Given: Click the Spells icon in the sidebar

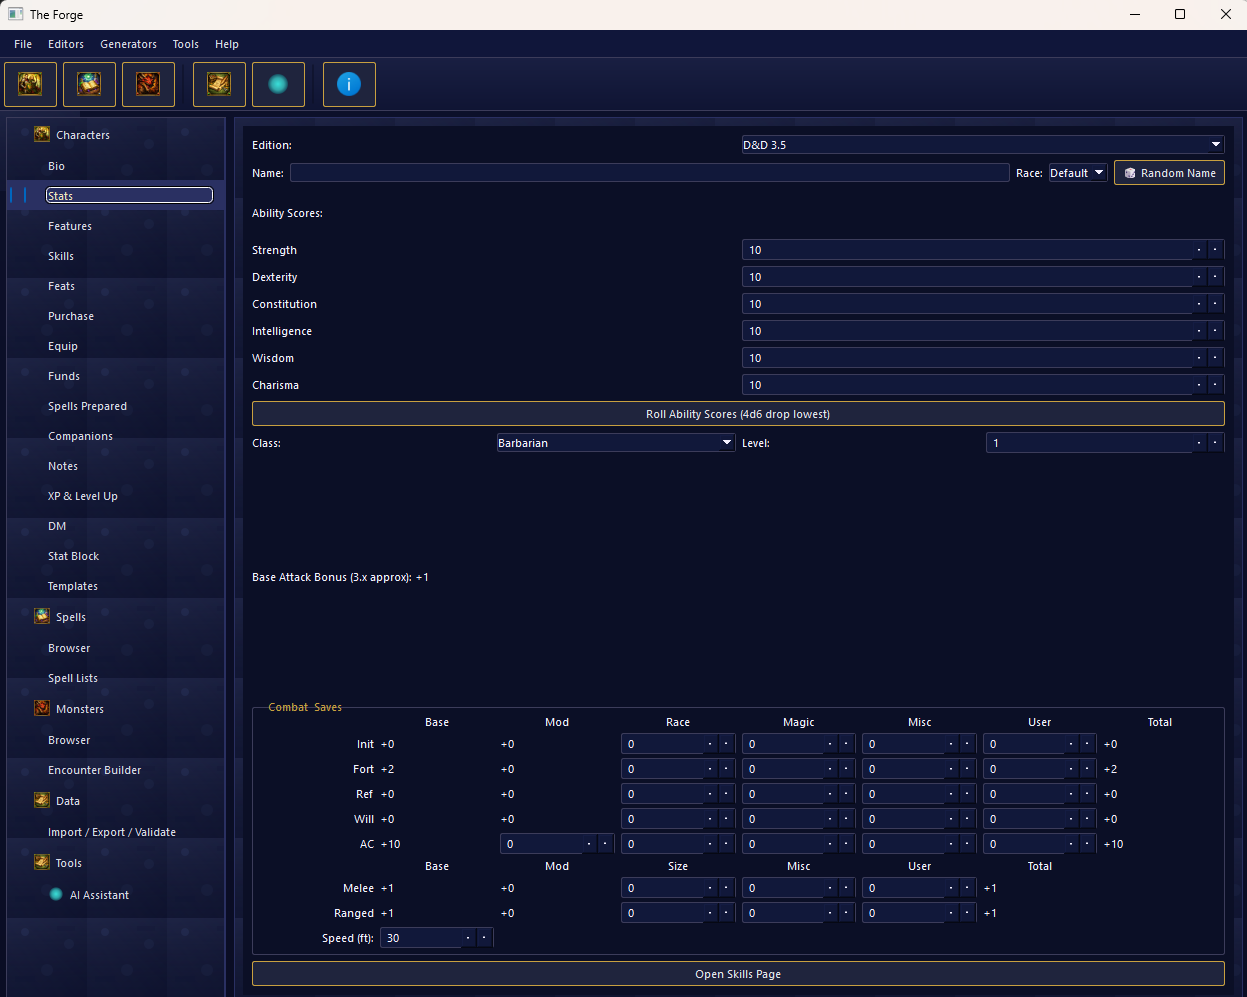Looking at the screenshot, I should coord(42,616).
